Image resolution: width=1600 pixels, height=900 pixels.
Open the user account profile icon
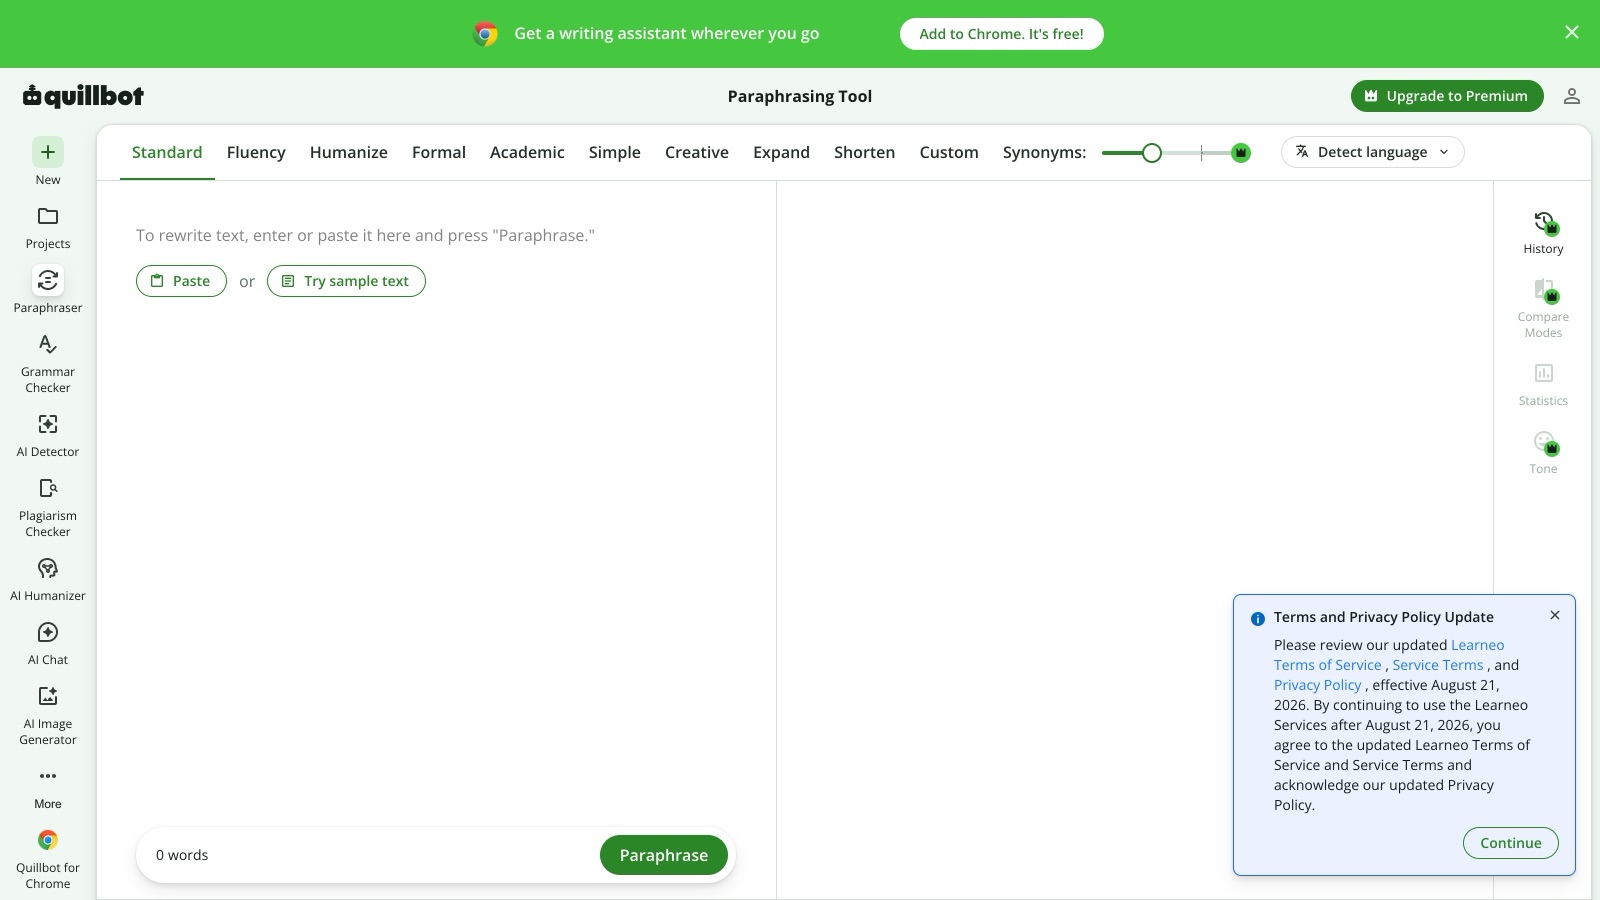click(1572, 96)
